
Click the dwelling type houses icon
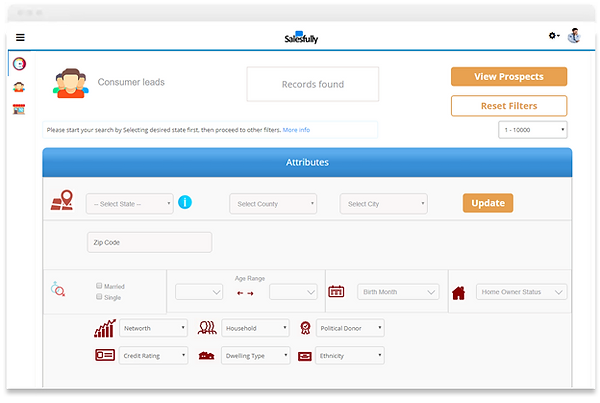point(206,356)
